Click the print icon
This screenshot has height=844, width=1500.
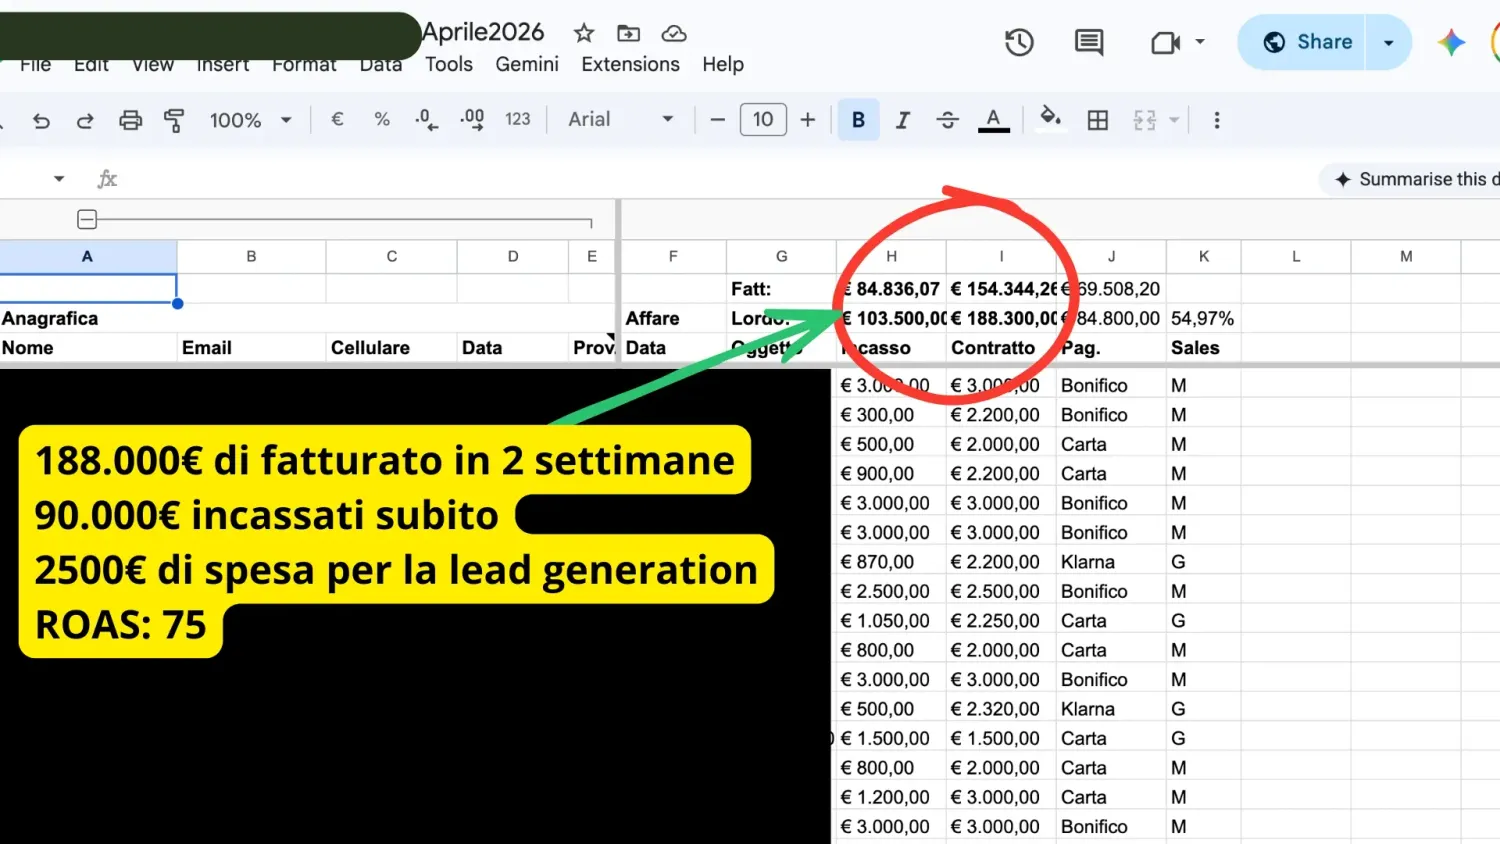[x=130, y=120]
